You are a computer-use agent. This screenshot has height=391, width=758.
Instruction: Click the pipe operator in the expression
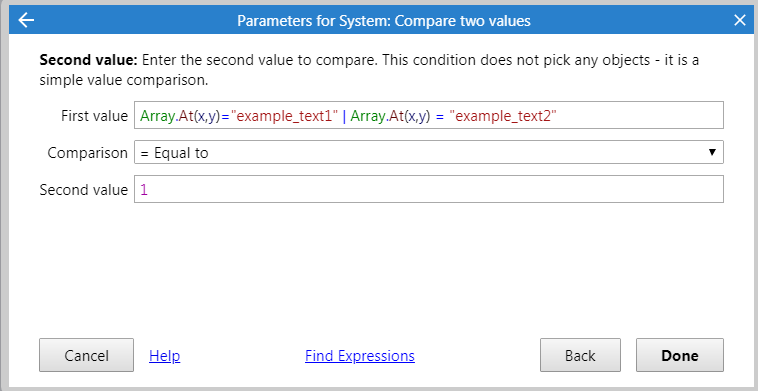click(x=344, y=116)
